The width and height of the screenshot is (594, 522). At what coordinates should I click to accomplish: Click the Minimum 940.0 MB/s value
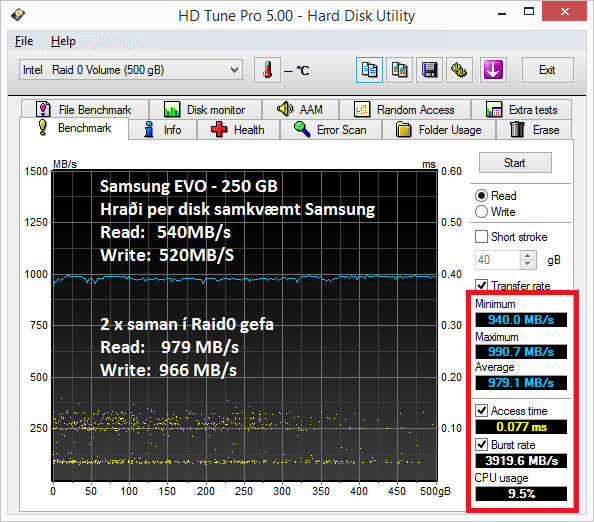pyautogui.click(x=521, y=319)
